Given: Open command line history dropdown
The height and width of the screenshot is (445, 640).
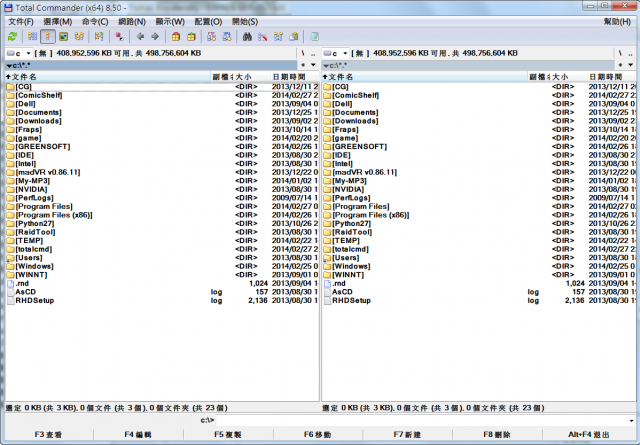Looking at the screenshot, I should (631, 420).
